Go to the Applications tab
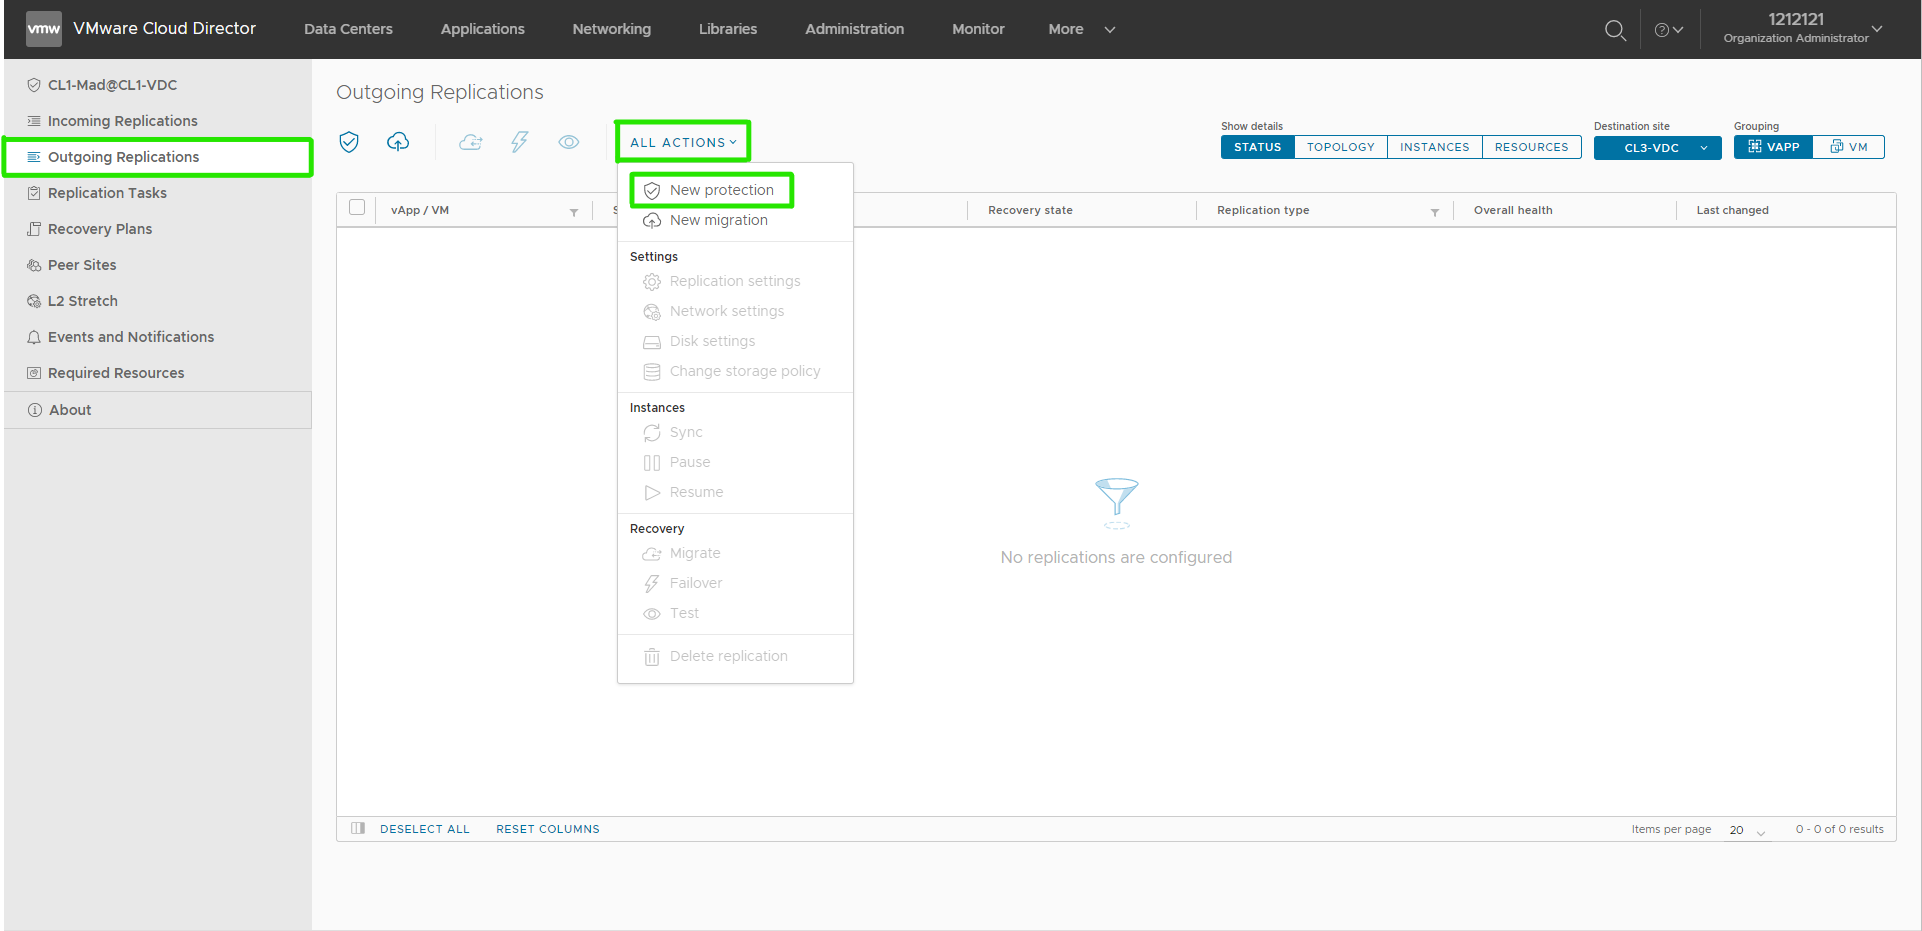This screenshot has height=931, width=1922. tap(482, 29)
